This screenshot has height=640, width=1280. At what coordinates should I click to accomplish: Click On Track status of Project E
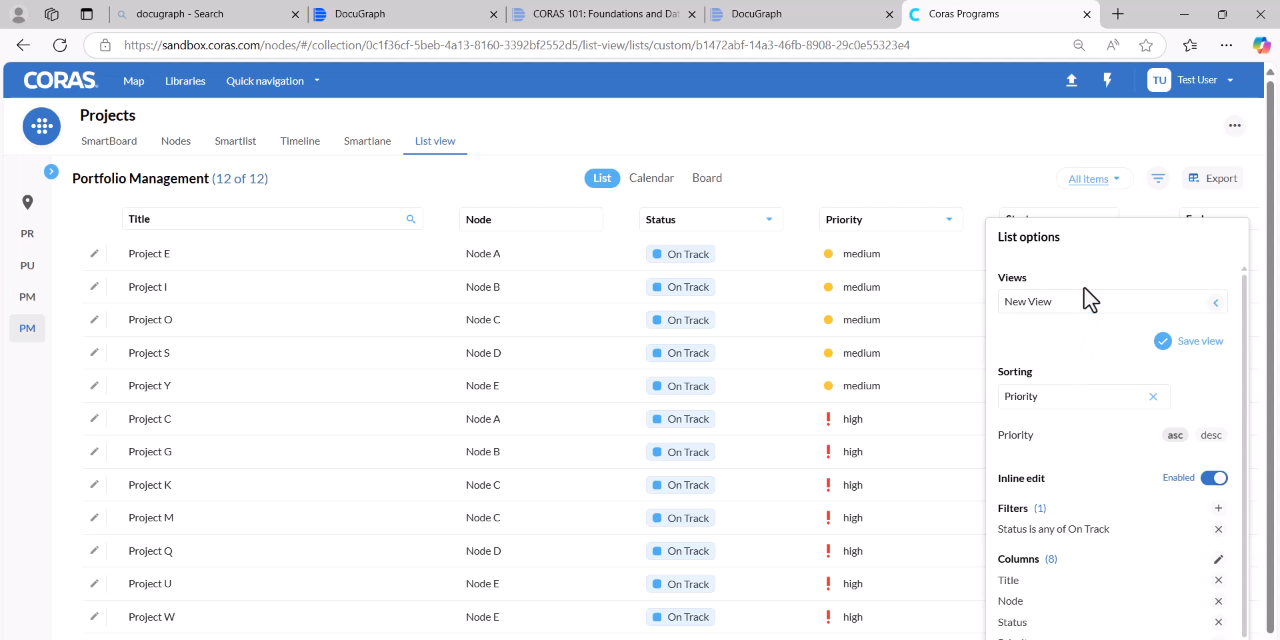(x=680, y=254)
